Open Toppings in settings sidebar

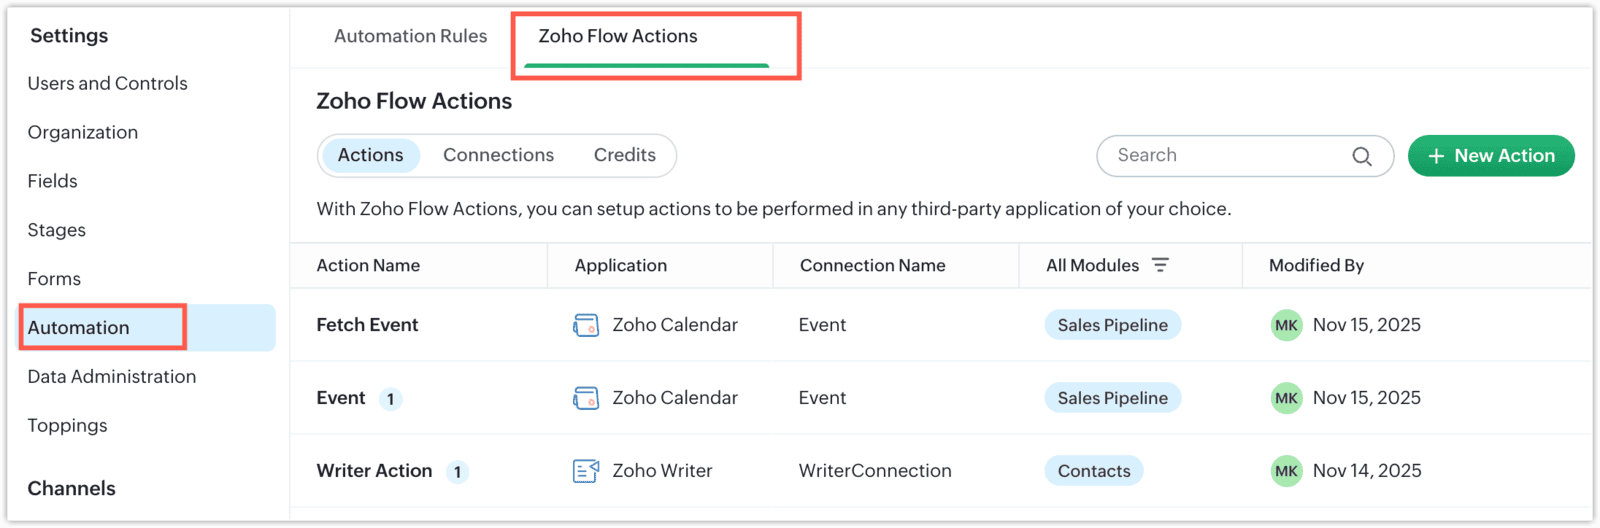(67, 425)
